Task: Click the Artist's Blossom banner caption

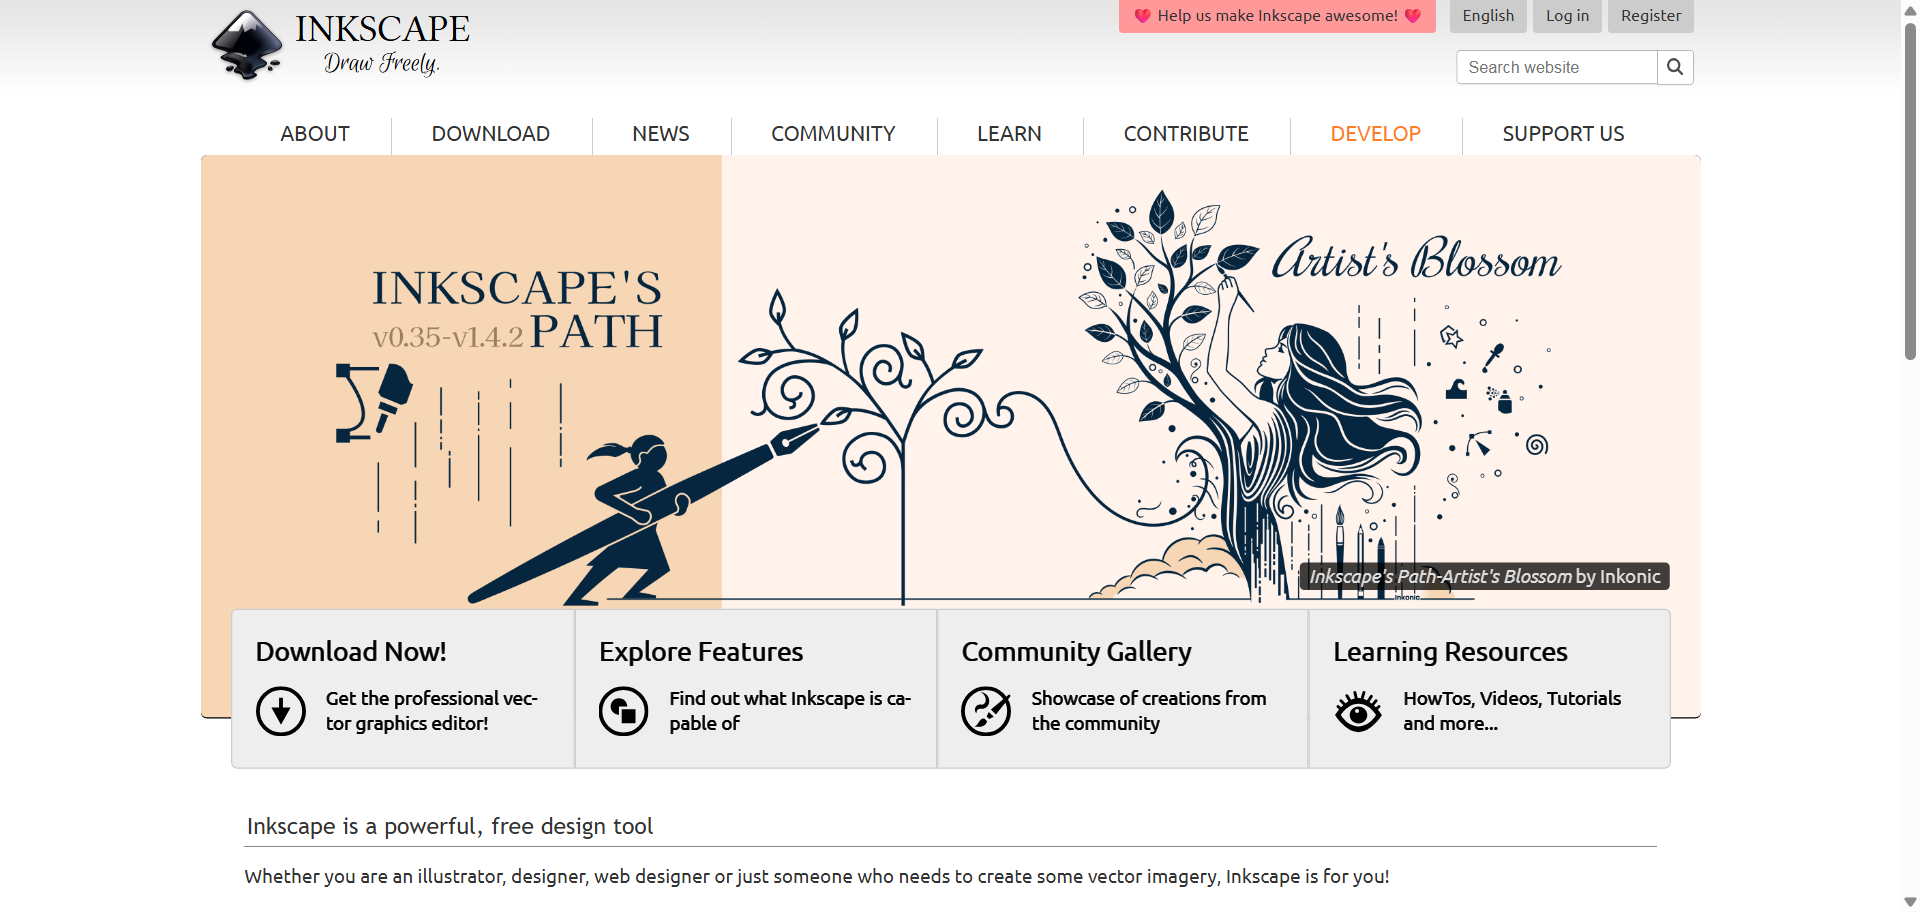Action: pyautogui.click(x=1484, y=576)
